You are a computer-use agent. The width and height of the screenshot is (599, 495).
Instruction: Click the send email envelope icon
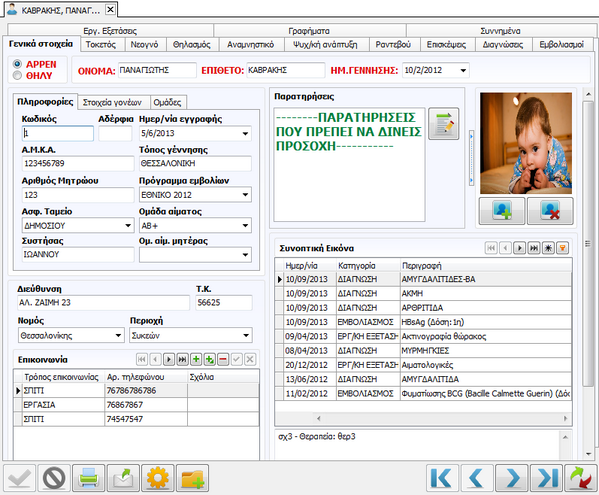pyautogui.click(x=123, y=477)
